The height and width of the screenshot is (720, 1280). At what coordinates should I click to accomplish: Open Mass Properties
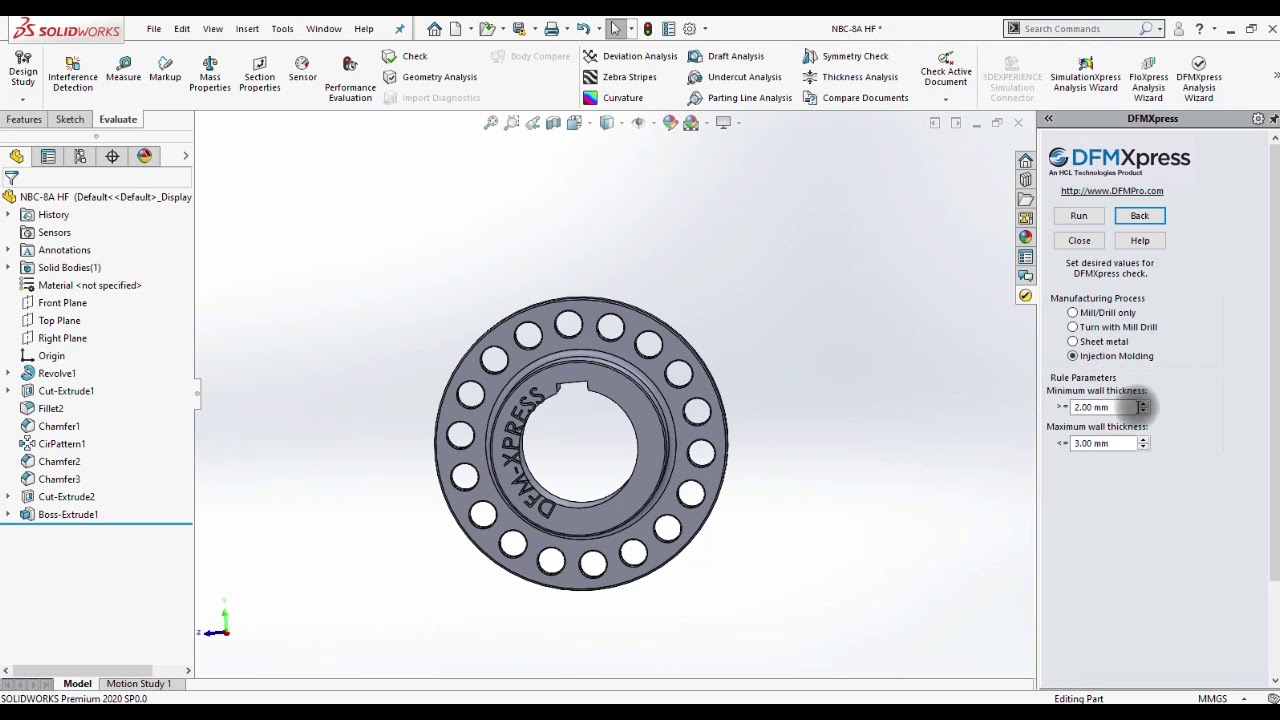pos(210,75)
